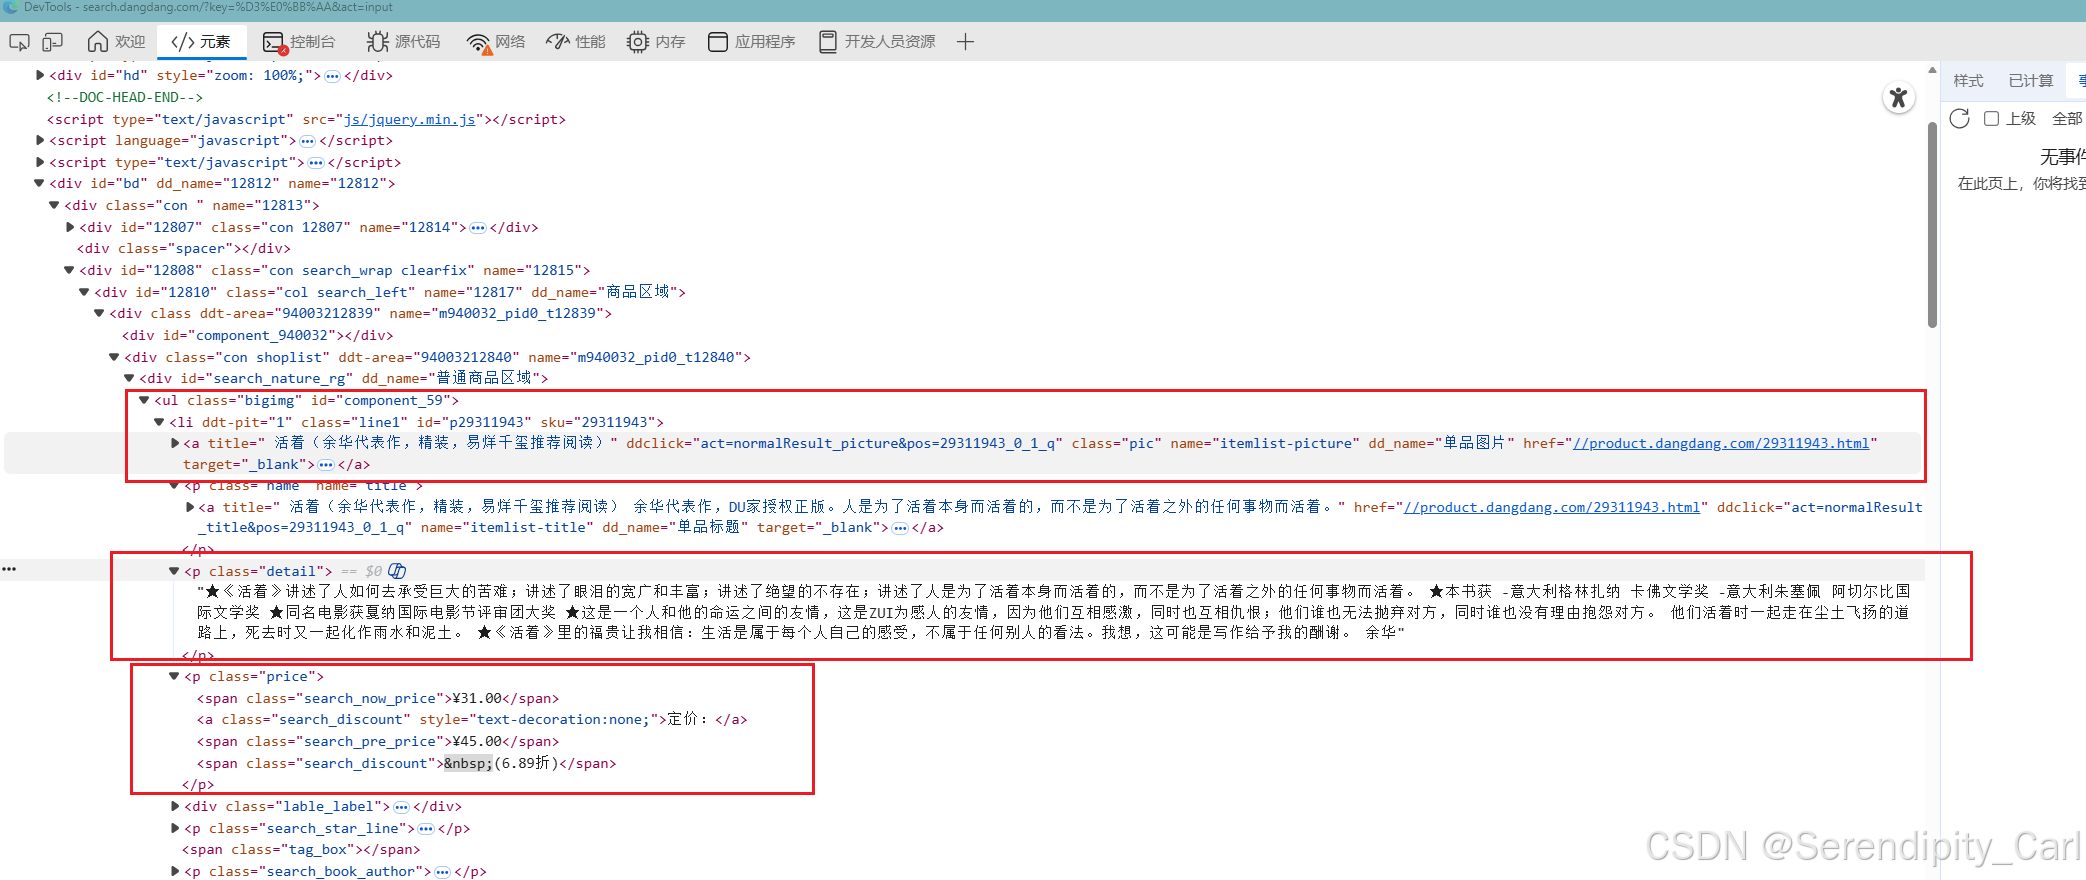
Task: Collapse the p class="detail" node
Action: pos(174,571)
